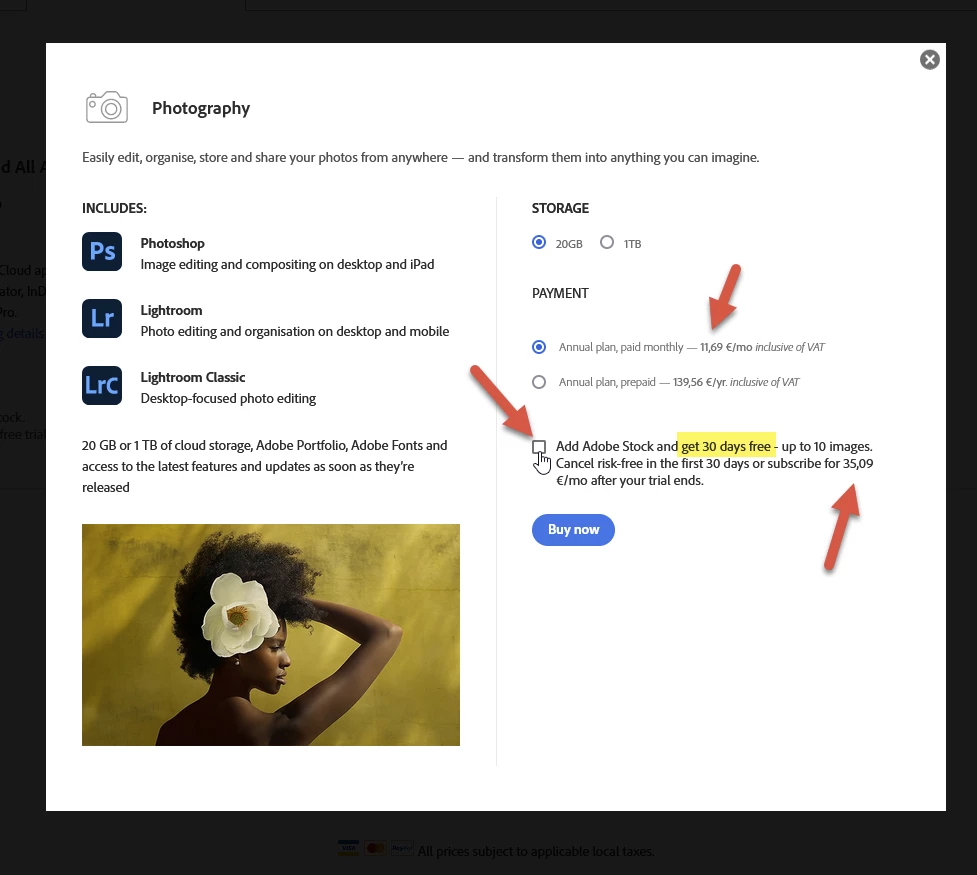Screen dimensions: 977x875
Task: Click 'All prices subject to applicable local taxes' text
Action: pyautogui.click(x=536, y=851)
